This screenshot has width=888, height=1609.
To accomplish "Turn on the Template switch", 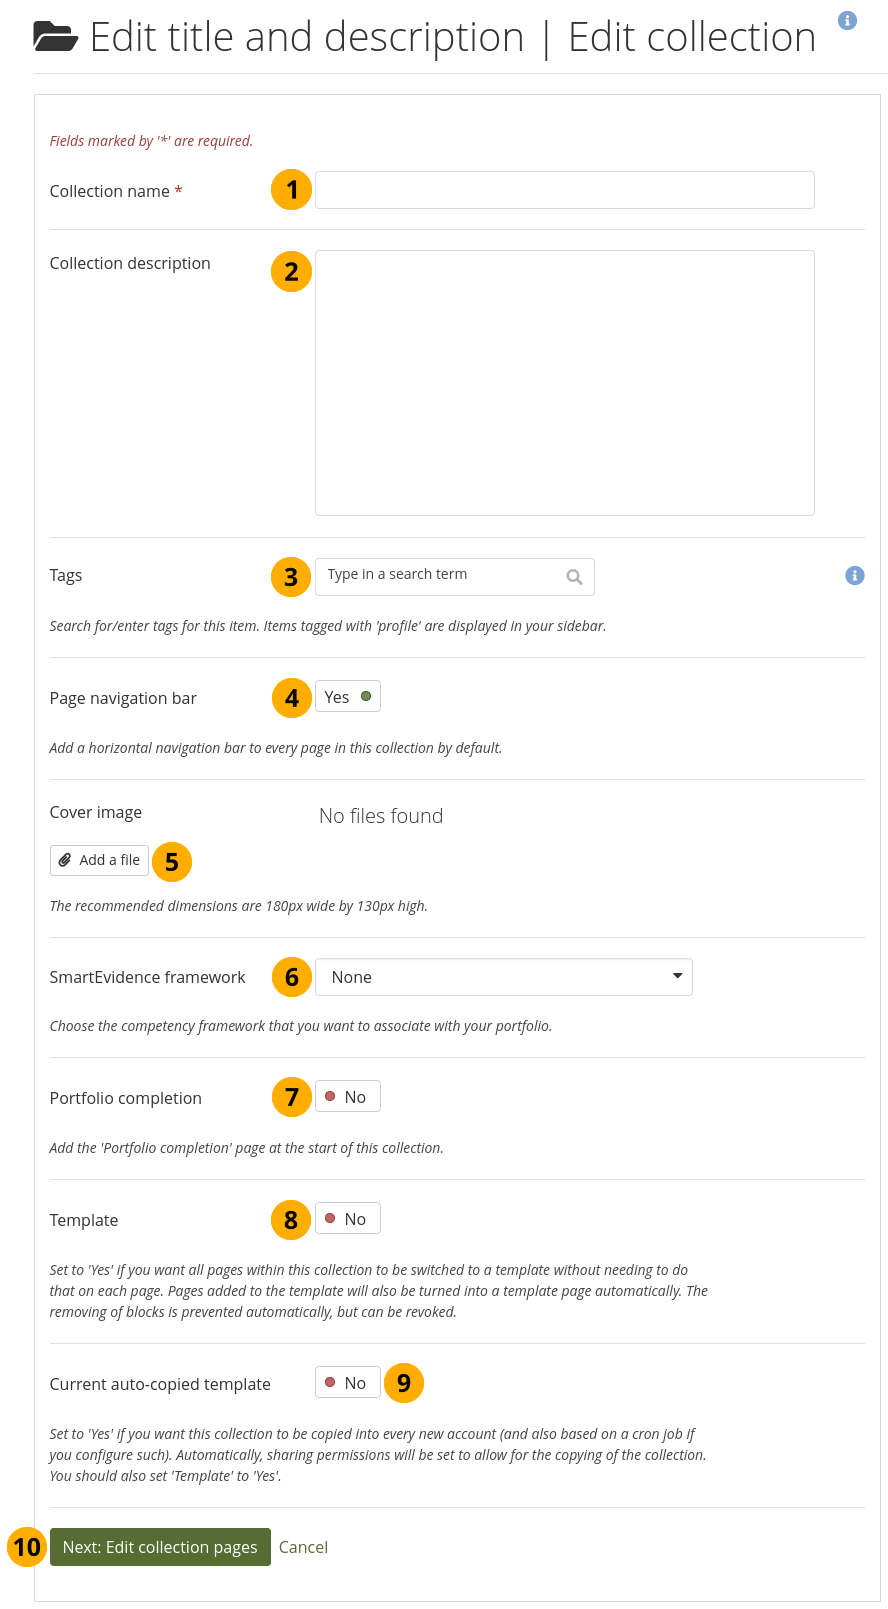I will (347, 1219).
